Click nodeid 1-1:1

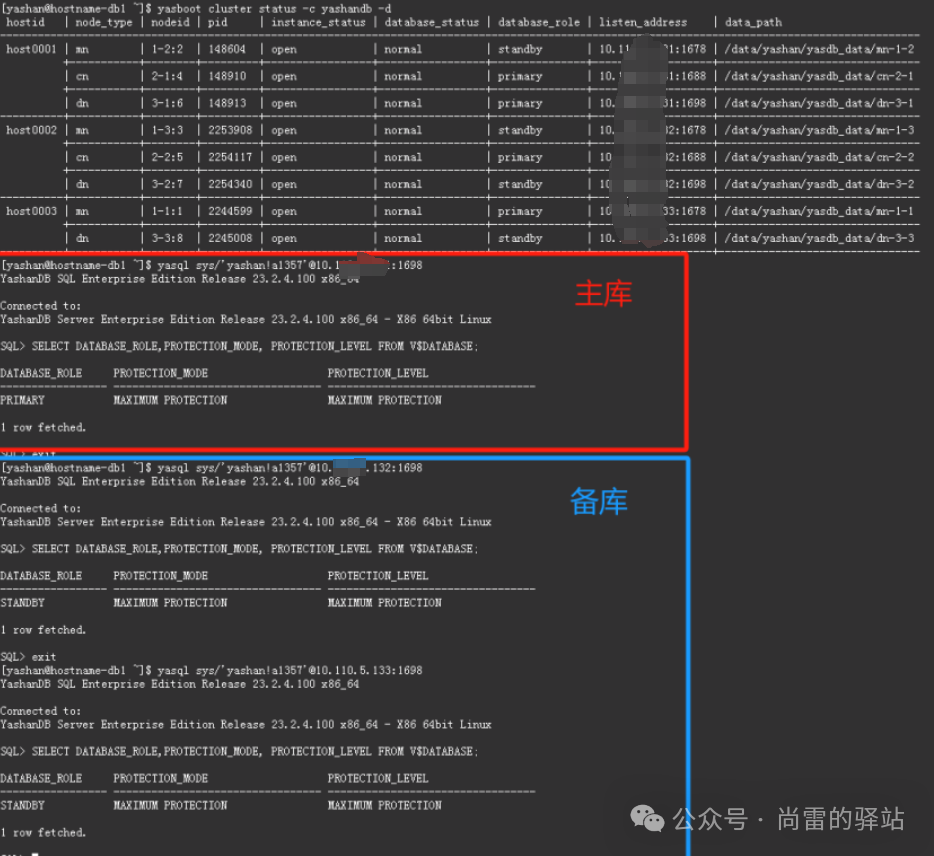(x=167, y=211)
